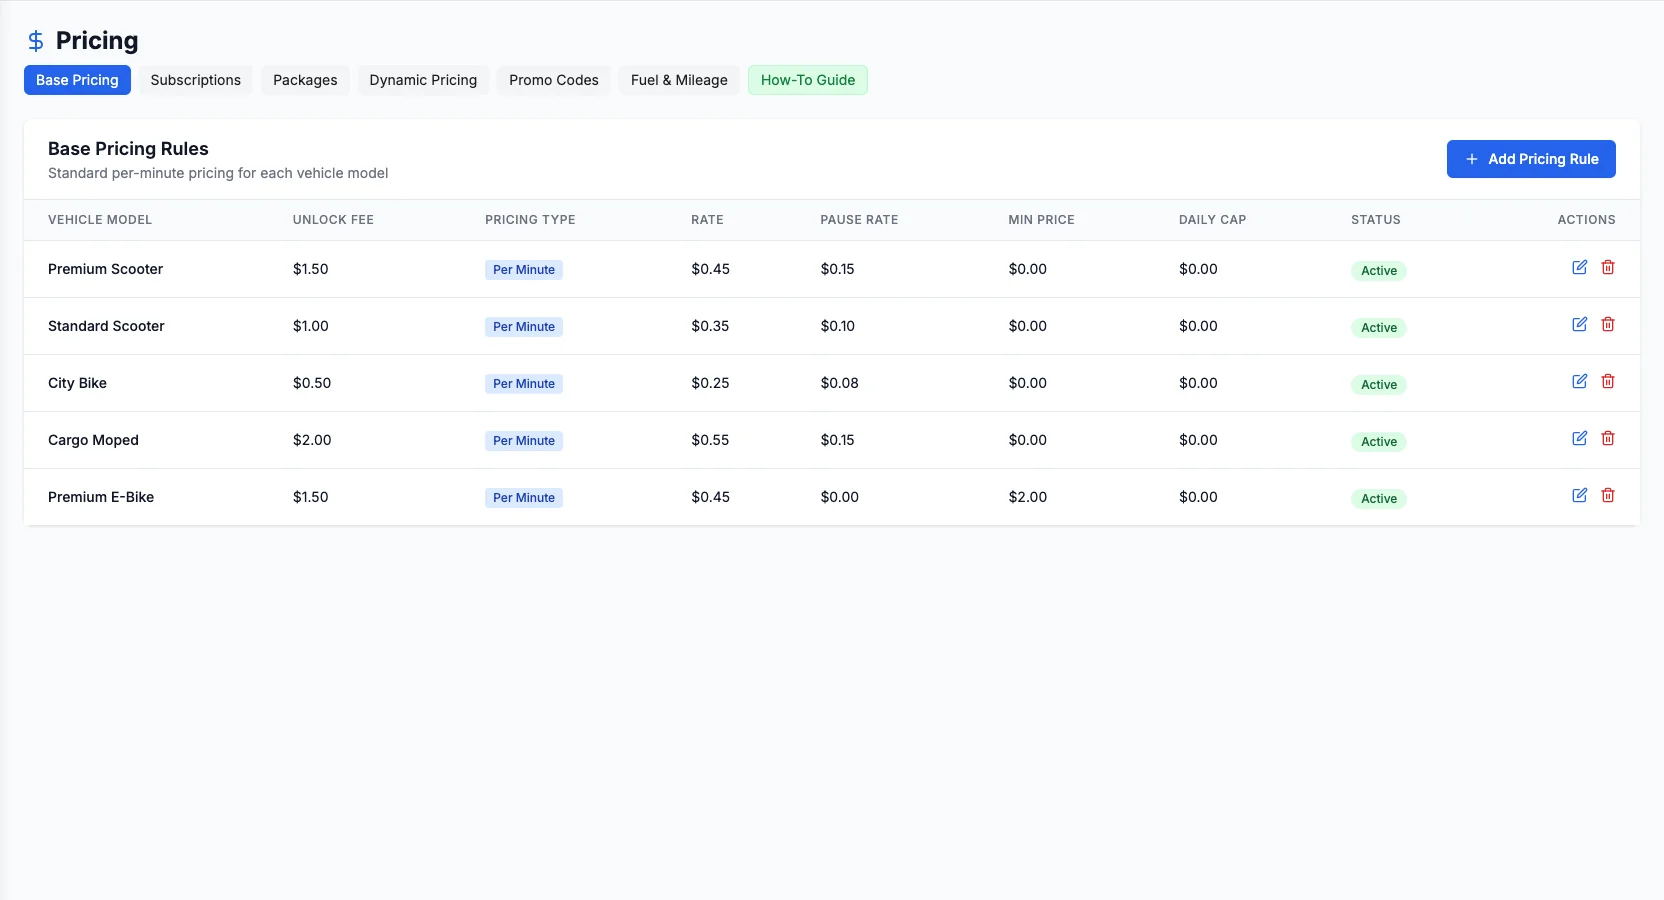Click the $0.50 unlock fee for City Bike

click(312, 383)
